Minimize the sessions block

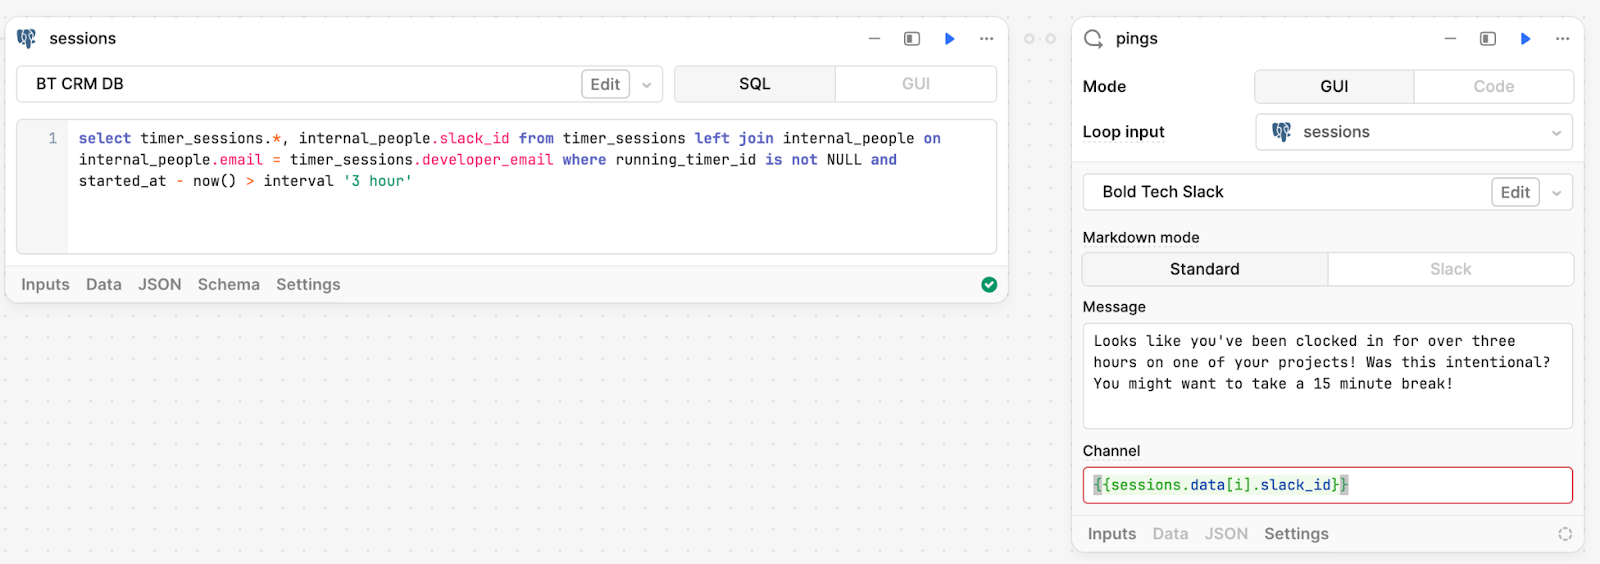point(874,38)
